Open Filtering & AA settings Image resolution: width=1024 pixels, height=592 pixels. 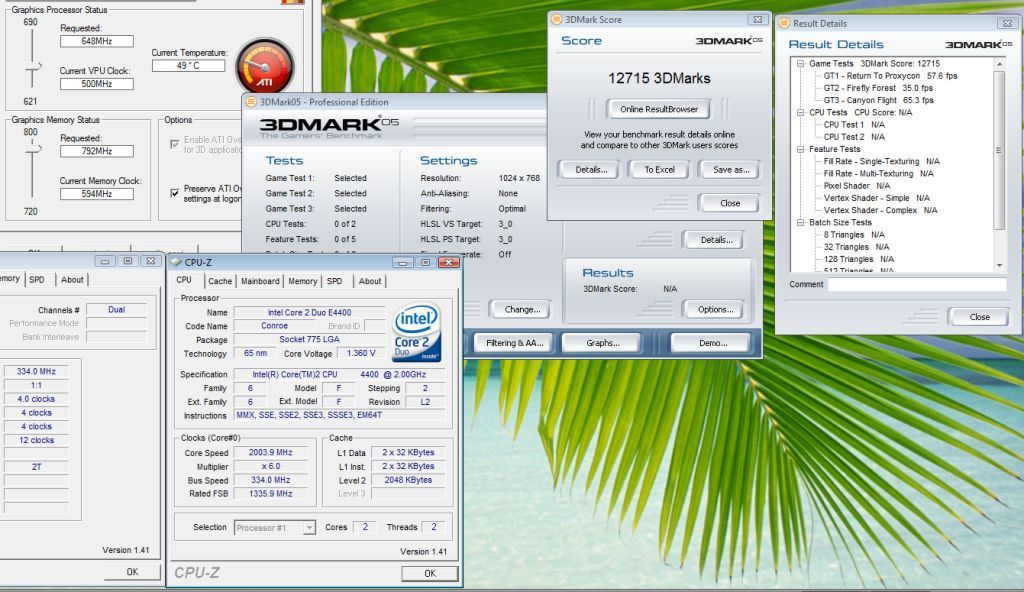514,342
